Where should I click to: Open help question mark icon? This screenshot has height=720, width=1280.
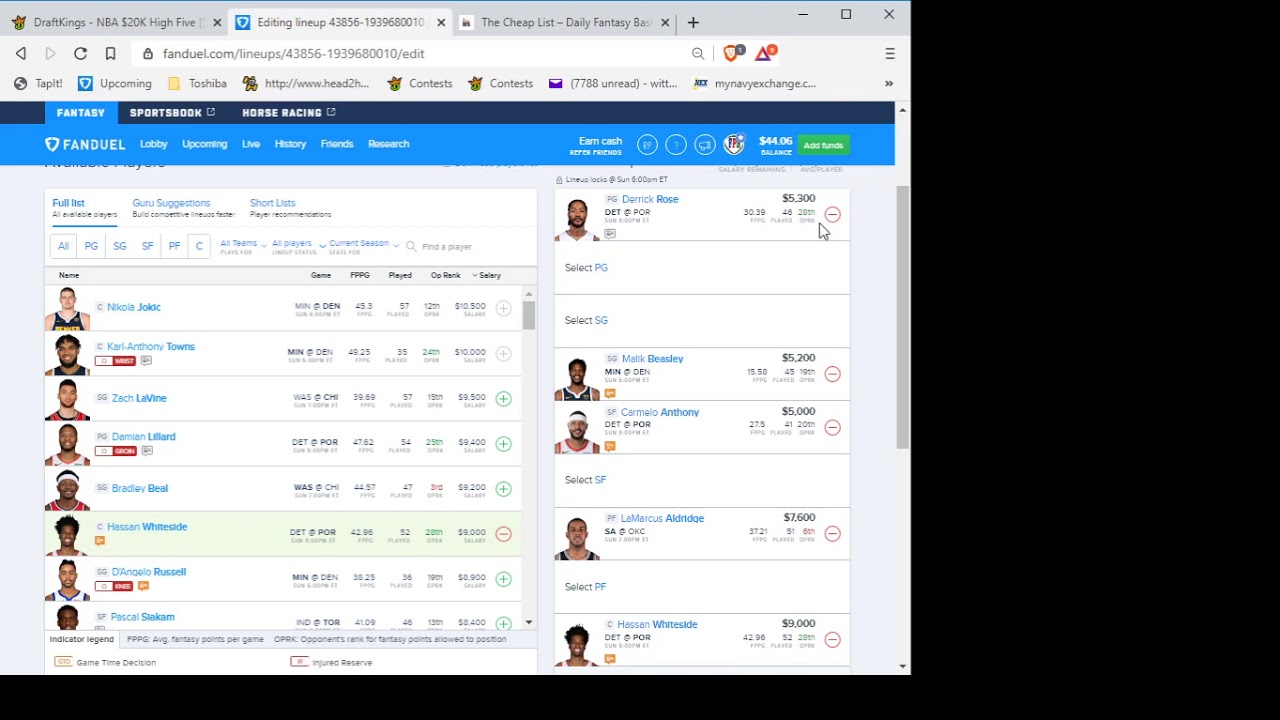(x=676, y=145)
